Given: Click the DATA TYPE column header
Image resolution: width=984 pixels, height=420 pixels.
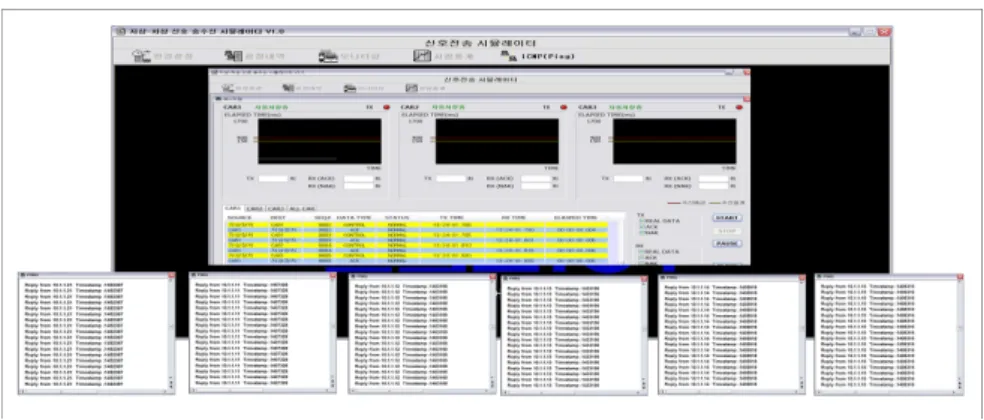Looking at the screenshot, I should 354,217.
